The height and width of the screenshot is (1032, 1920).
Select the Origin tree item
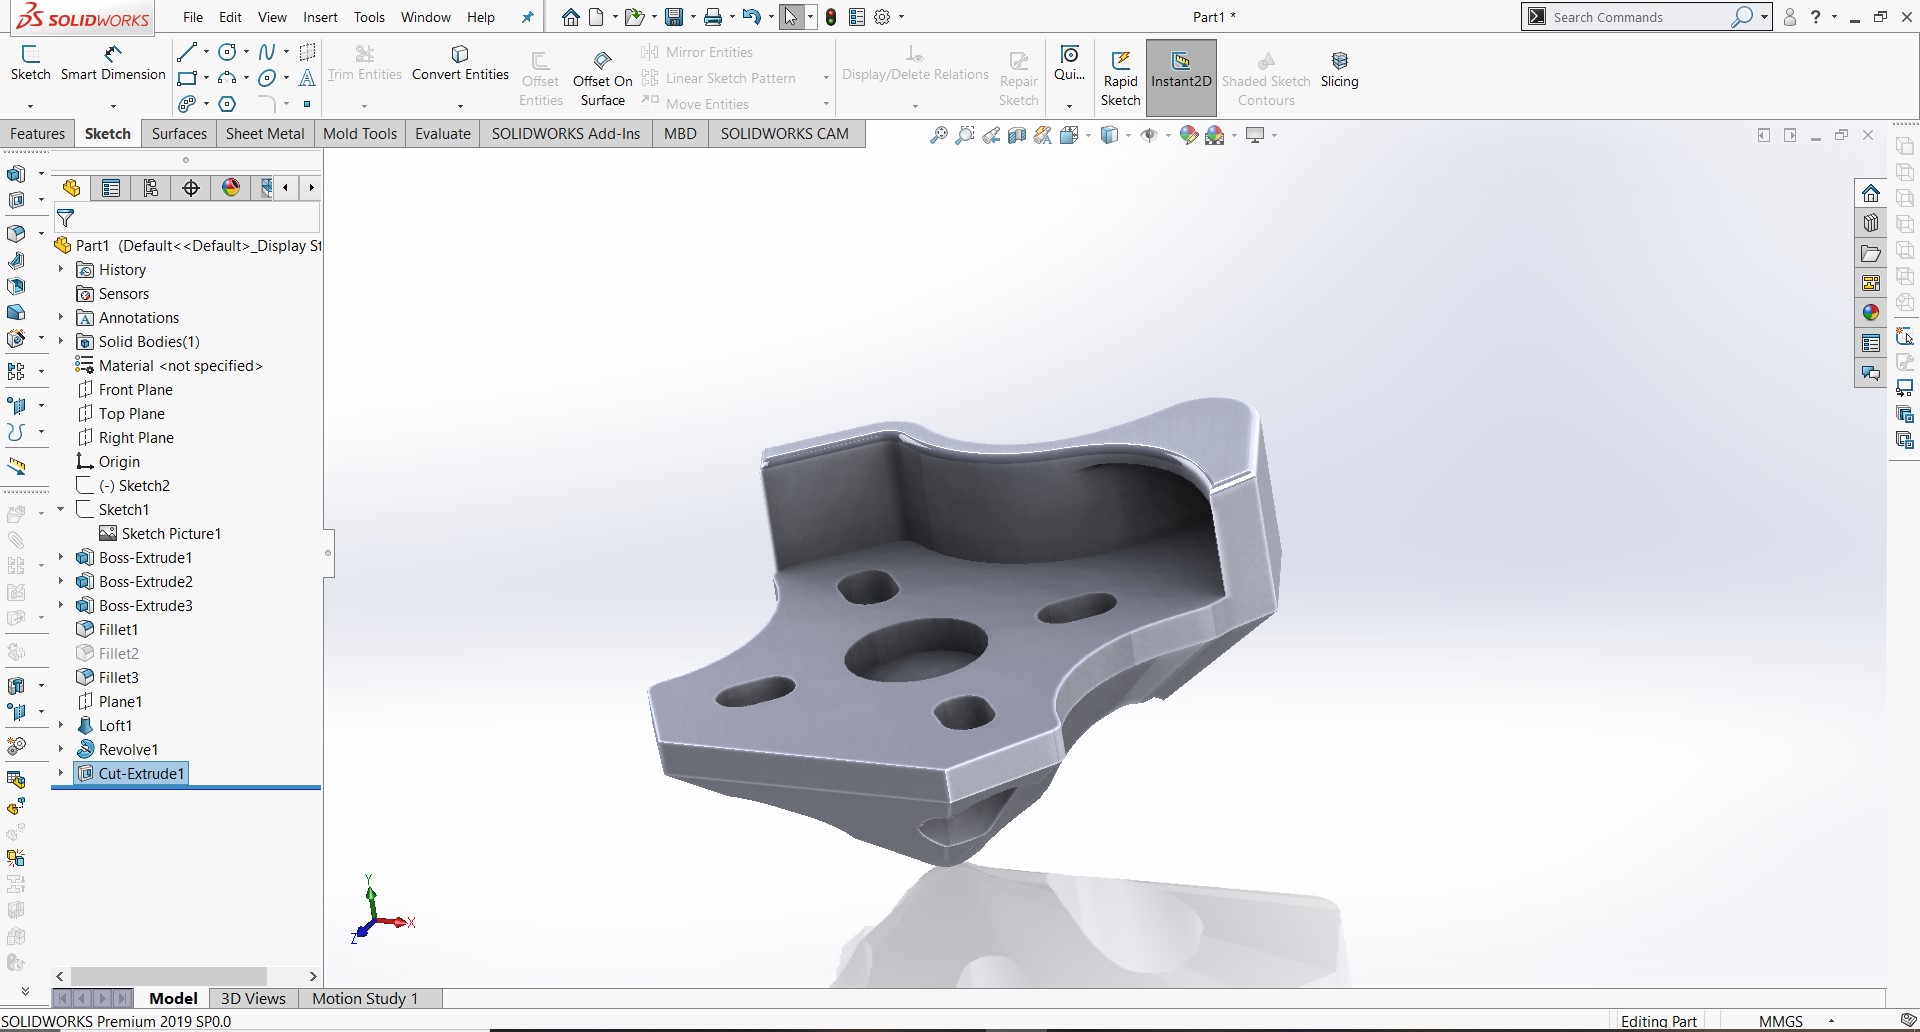[108, 462]
